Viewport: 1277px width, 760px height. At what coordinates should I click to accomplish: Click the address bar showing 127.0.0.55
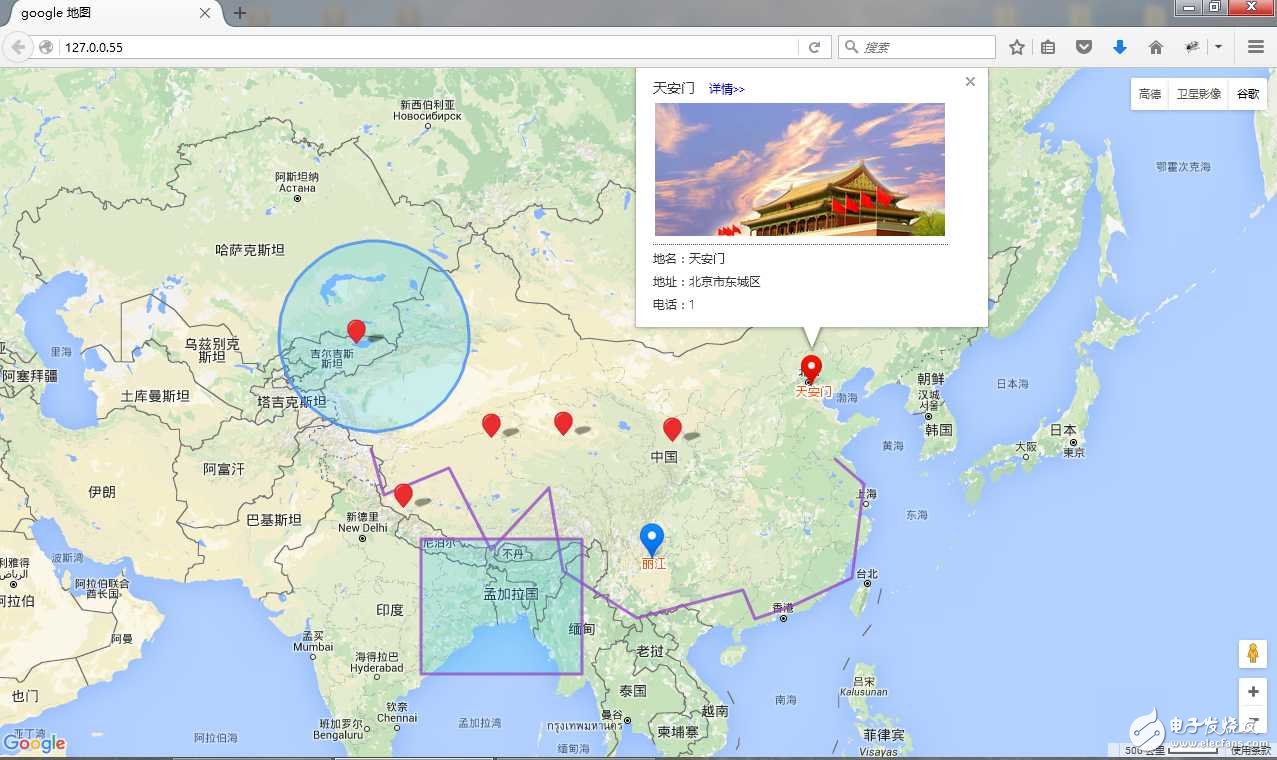tap(430, 47)
